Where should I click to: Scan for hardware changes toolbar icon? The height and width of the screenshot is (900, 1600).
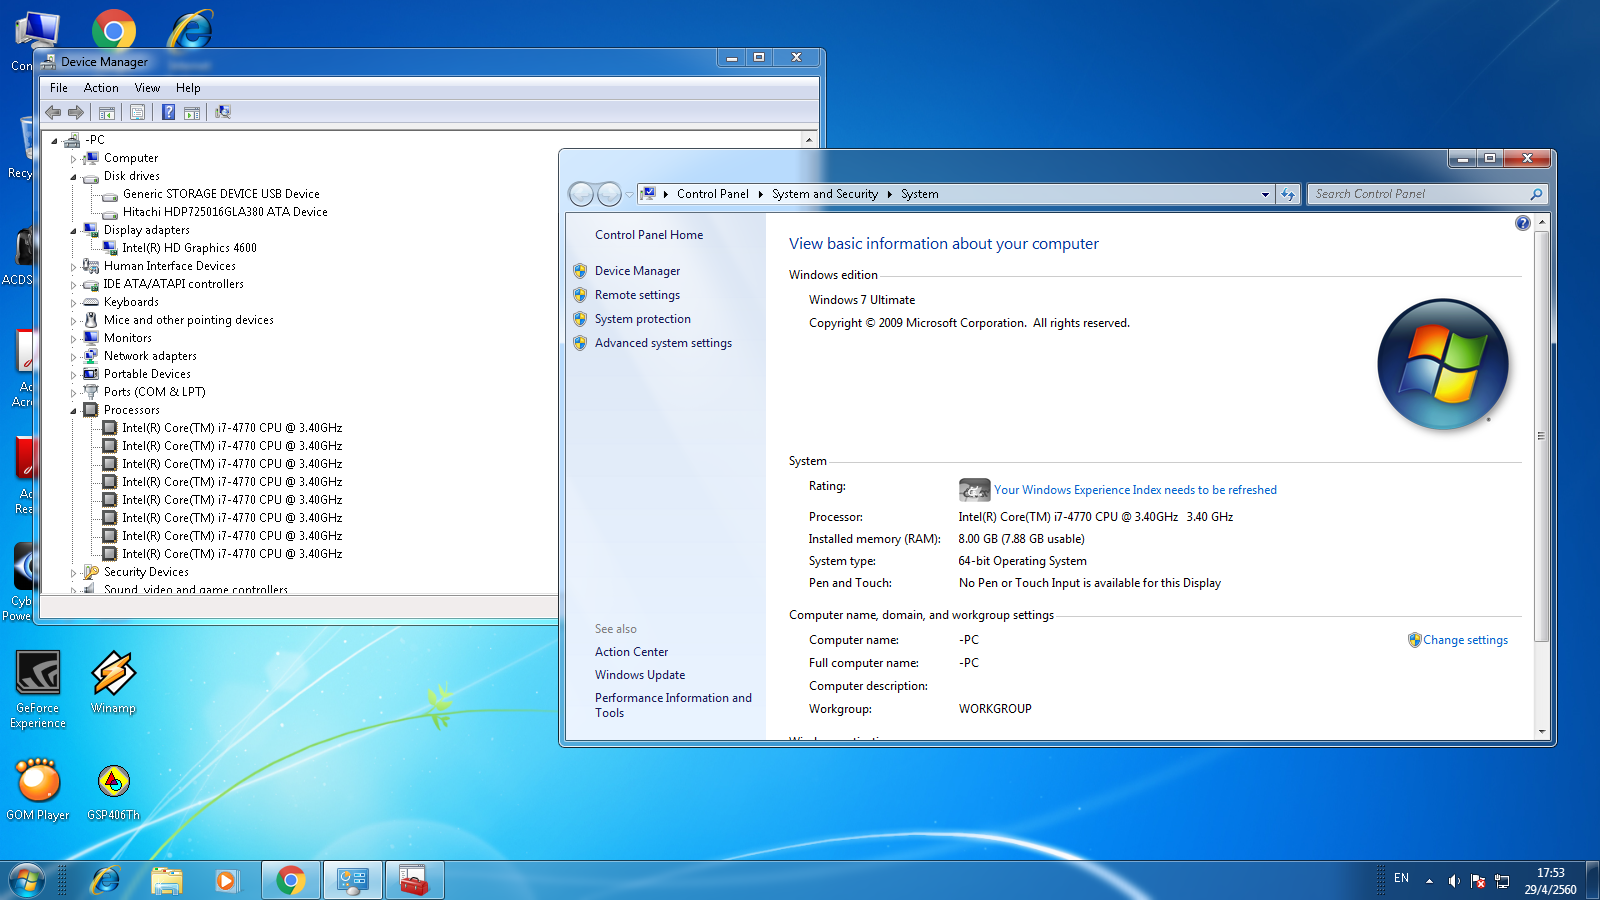coord(223,112)
